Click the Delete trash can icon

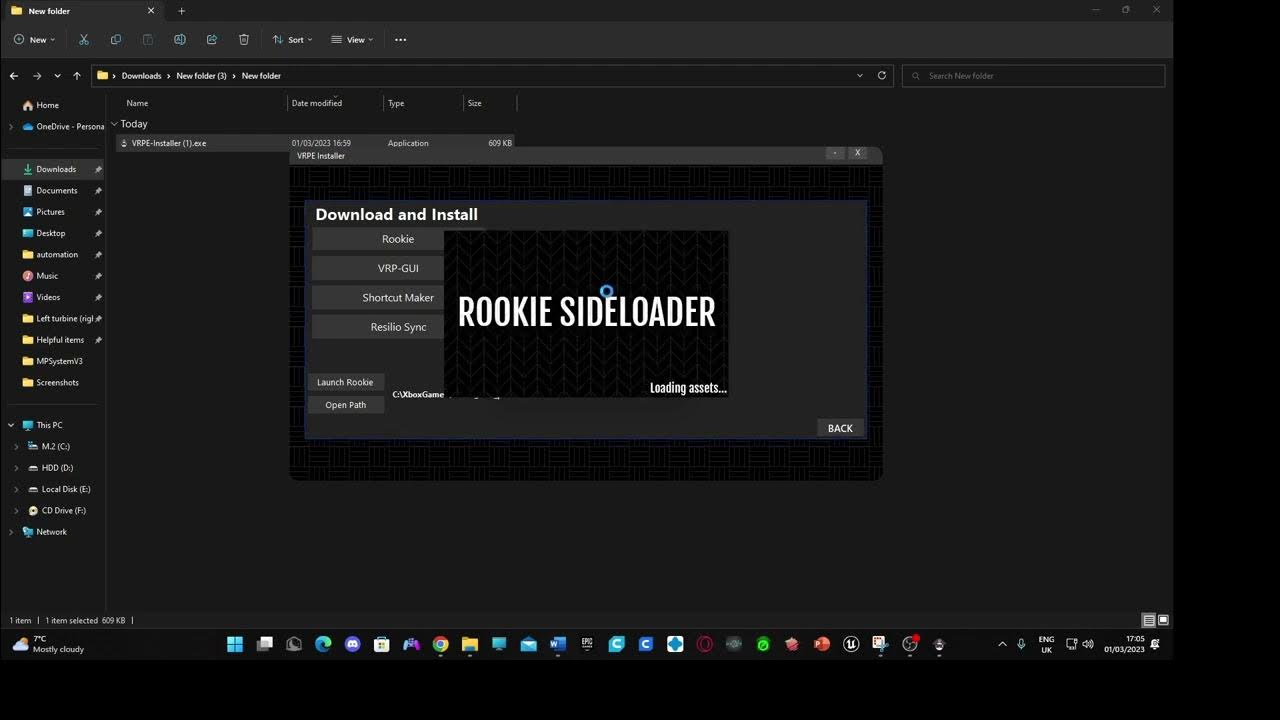(x=244, y=40)
